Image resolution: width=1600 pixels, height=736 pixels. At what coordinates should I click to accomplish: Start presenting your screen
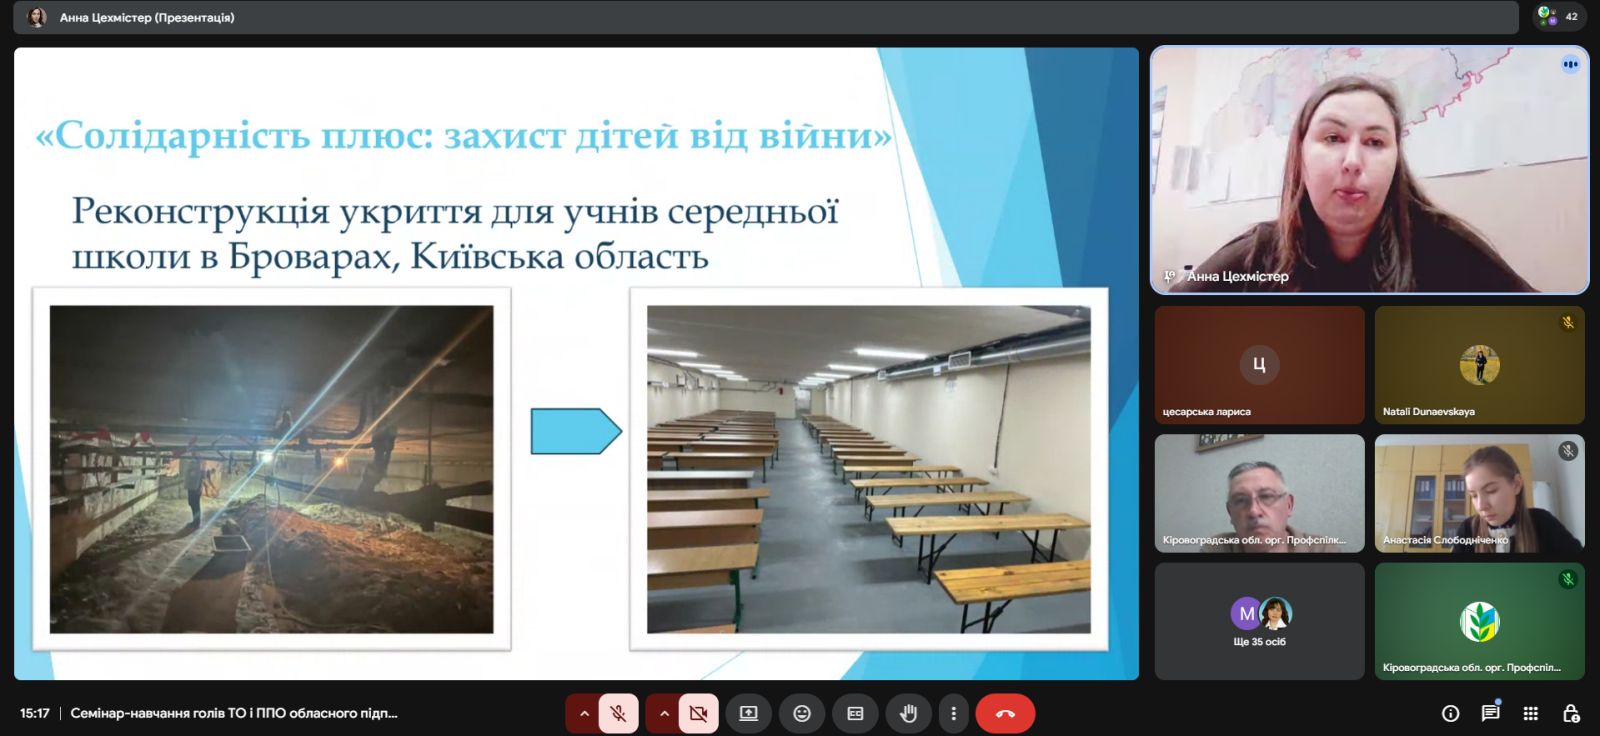tap(748, 713)
